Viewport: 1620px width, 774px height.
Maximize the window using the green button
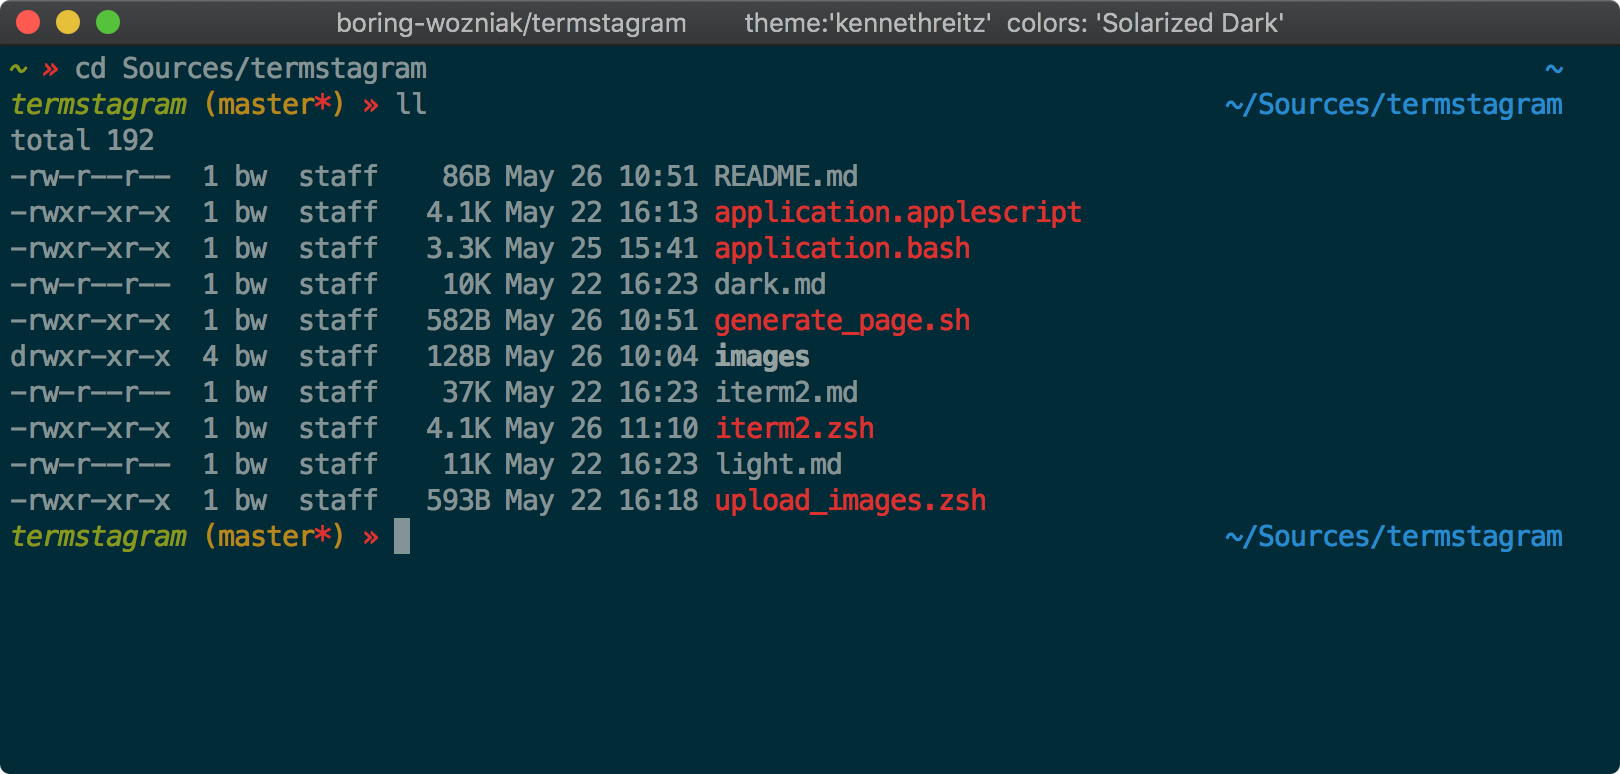click(x=108, y=22)
